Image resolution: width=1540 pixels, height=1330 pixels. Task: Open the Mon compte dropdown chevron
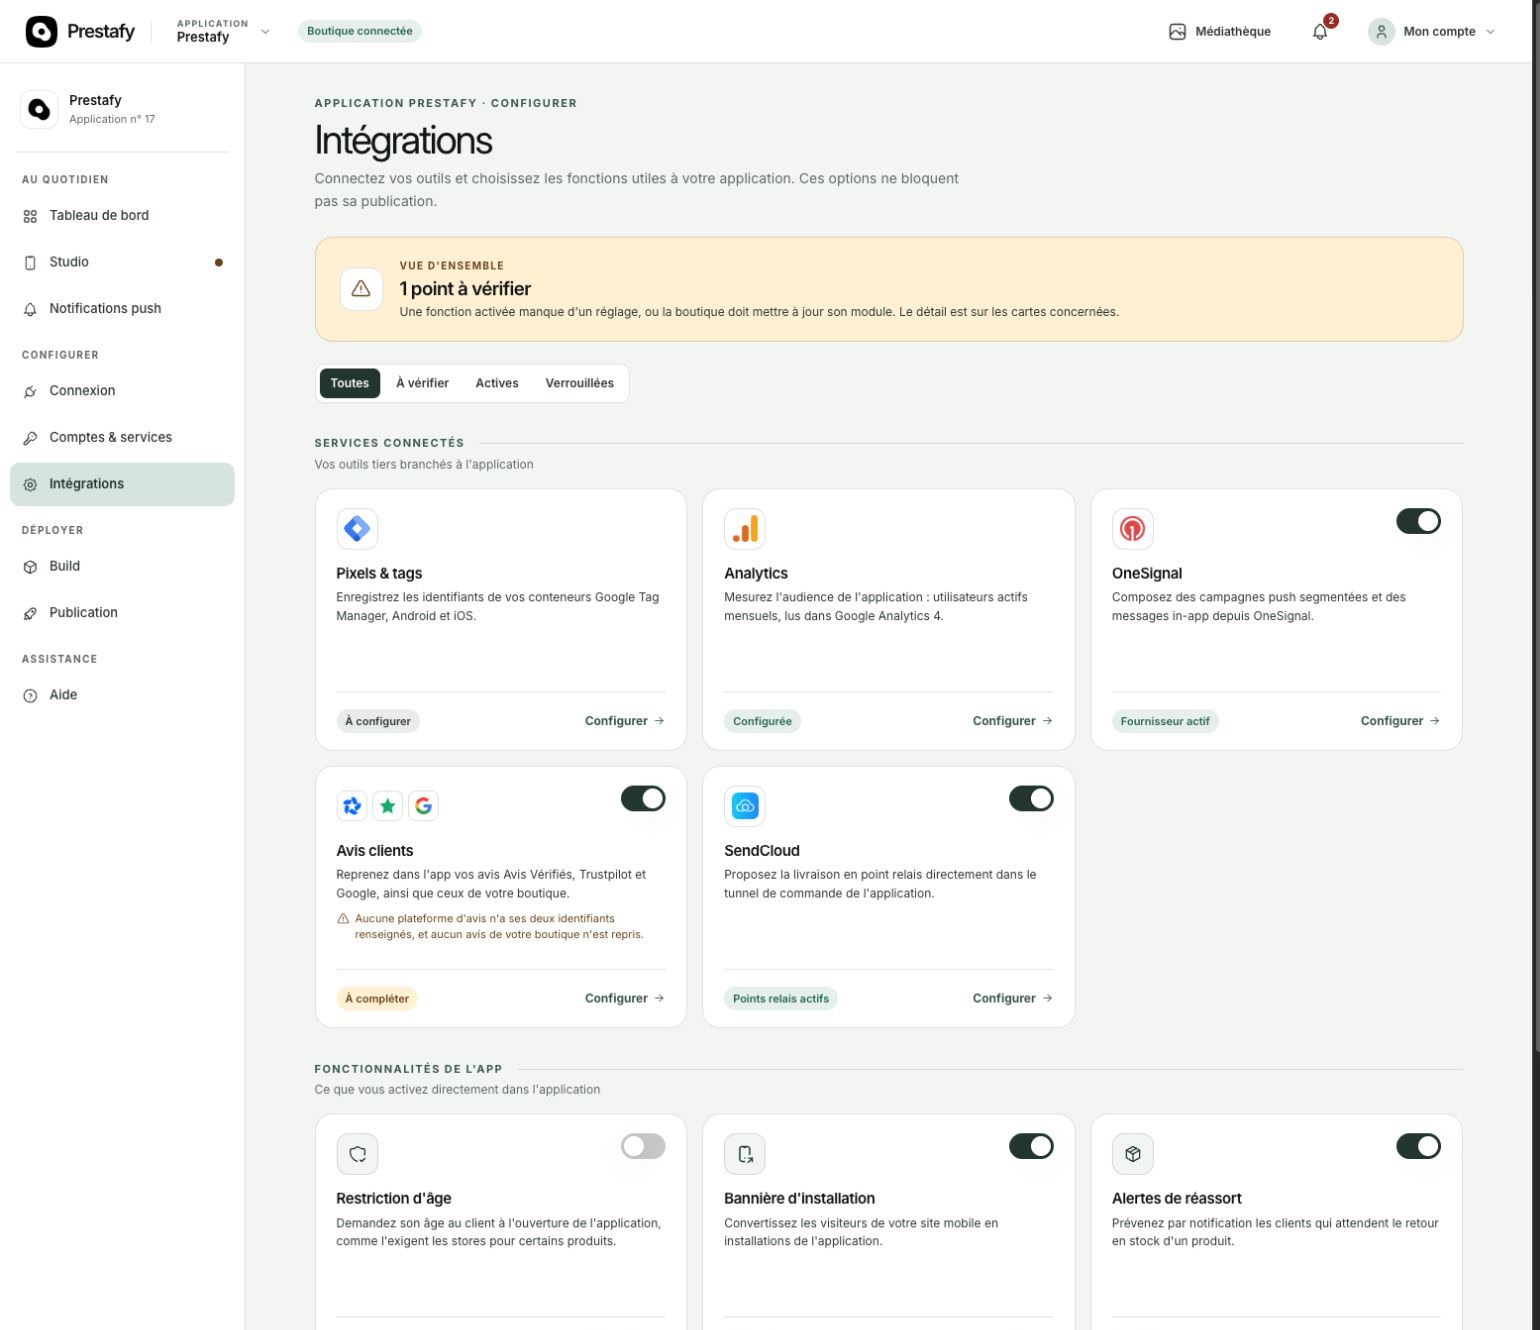click(1490, 32)
